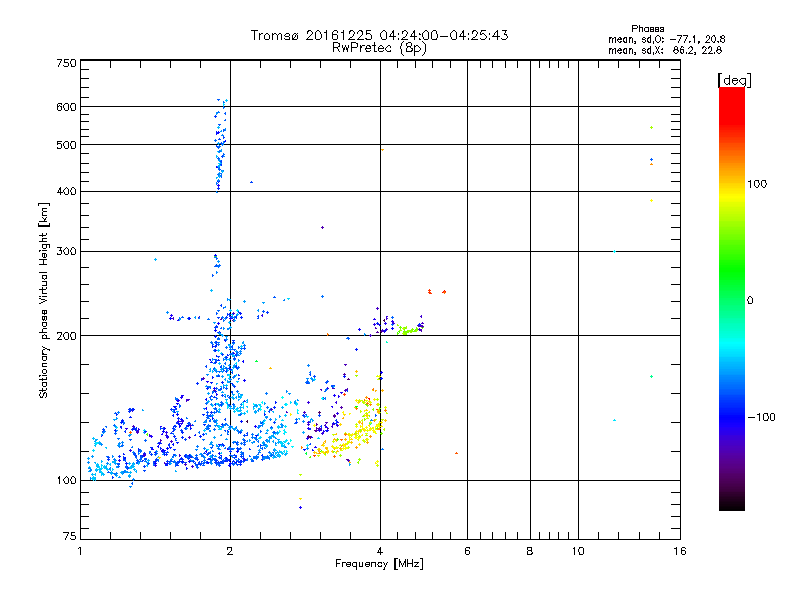The image size is (800, 600).
Task: Click the "[deg]" colorbar unit label
Action: 734,80
